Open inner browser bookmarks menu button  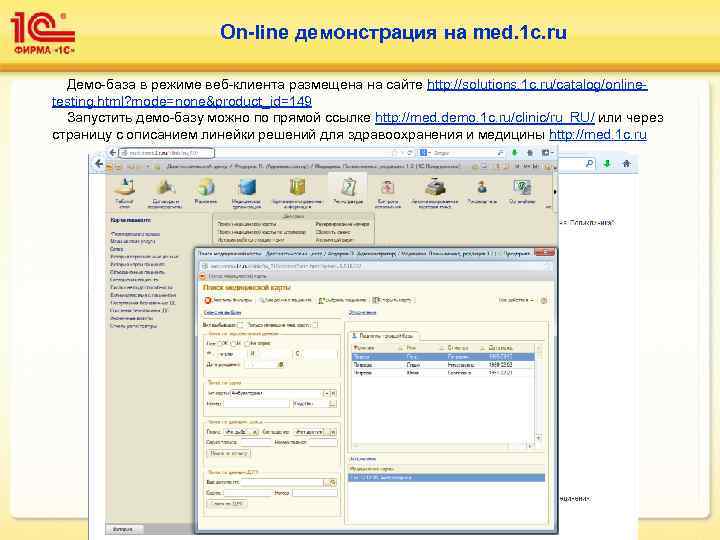pyautogui.click(x=547, y=152)
